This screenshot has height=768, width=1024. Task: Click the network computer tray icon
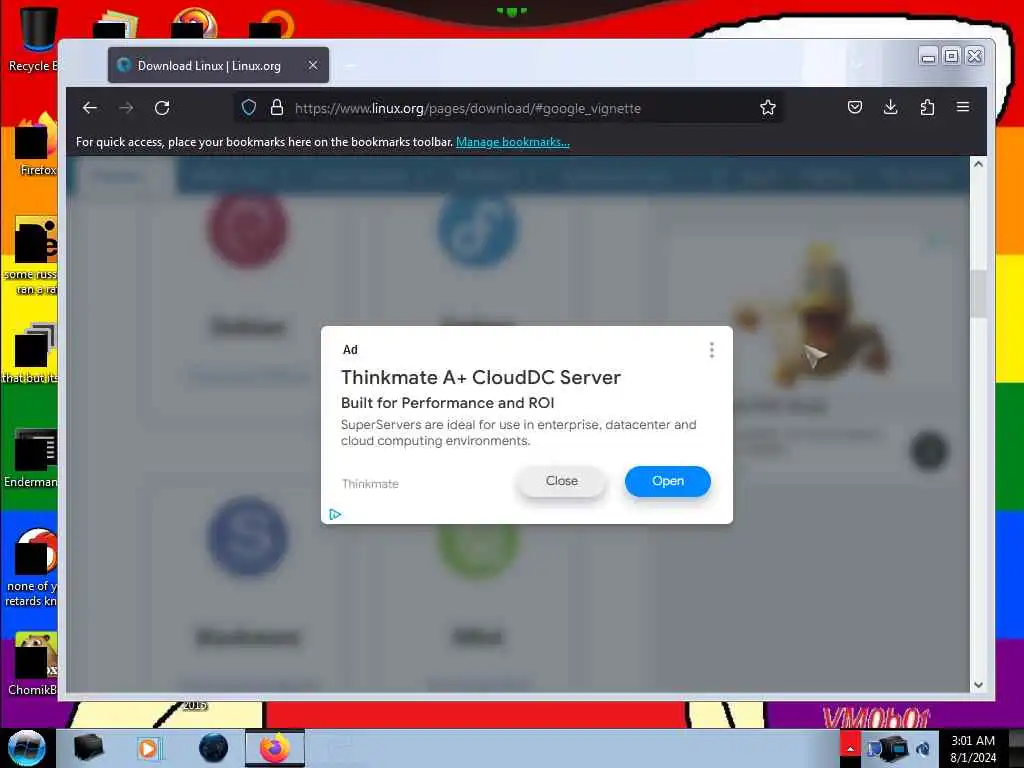[x=892, y=748]
